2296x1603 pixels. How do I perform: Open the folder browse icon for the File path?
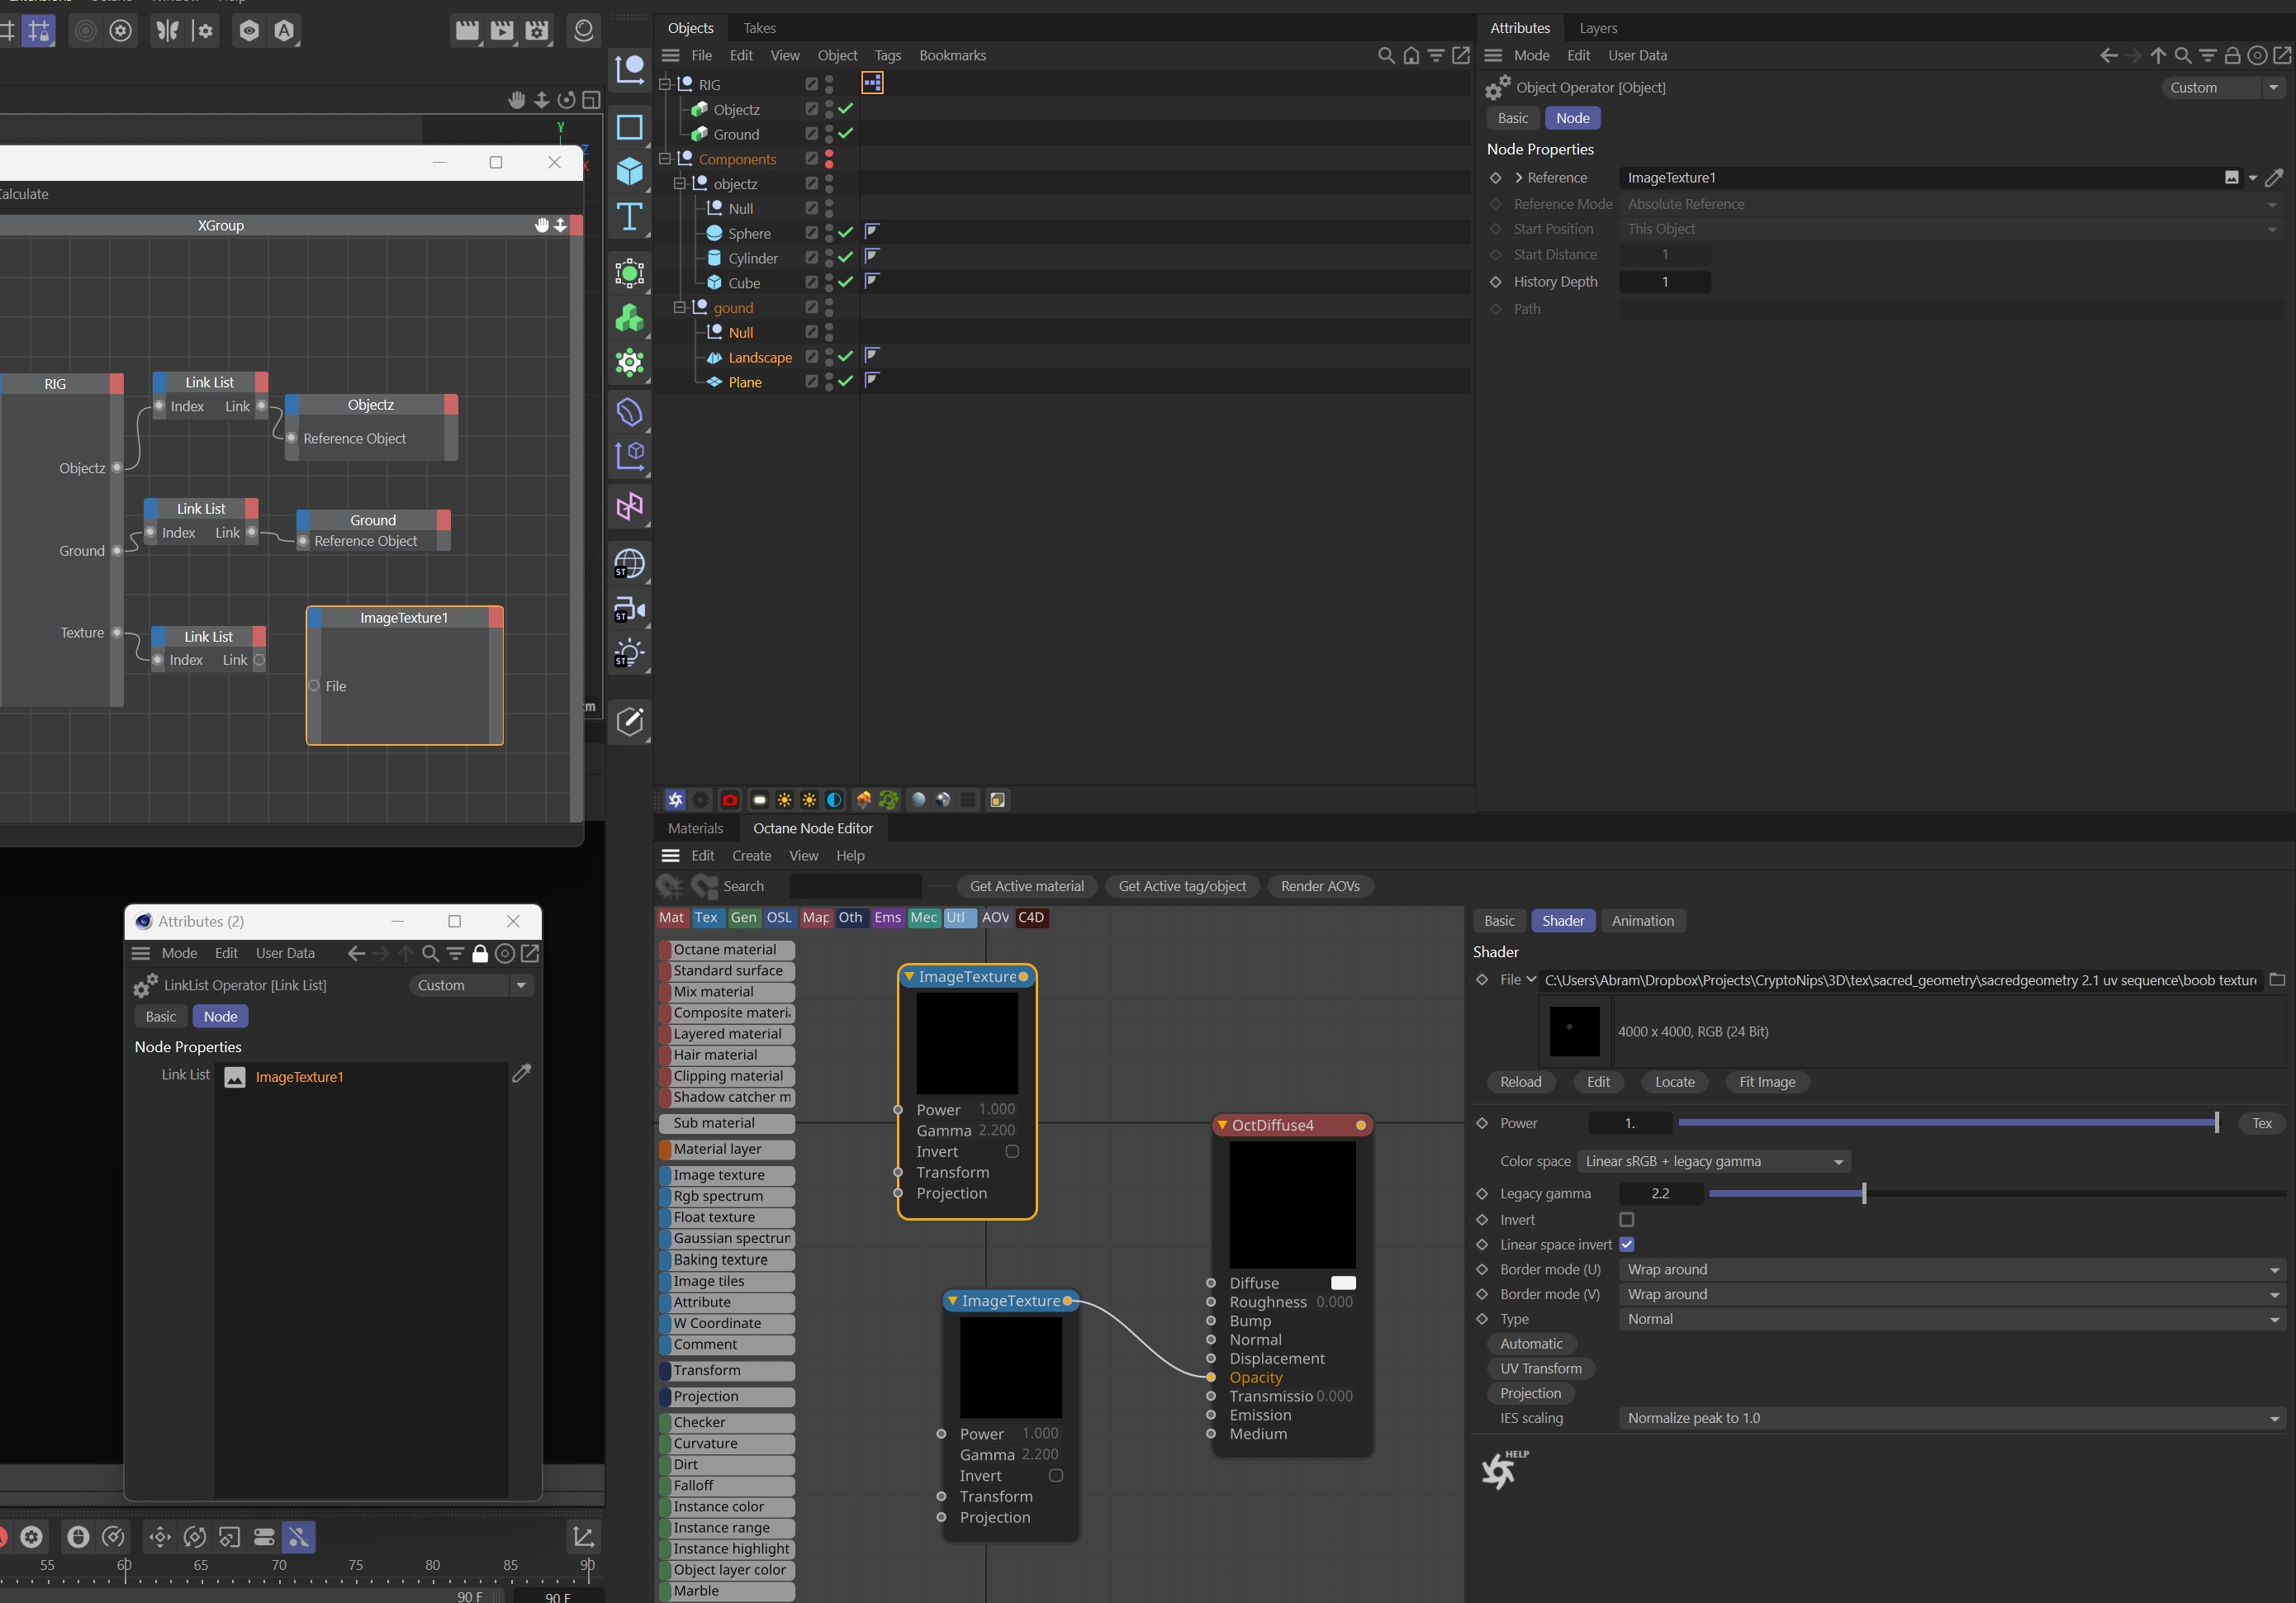pos(2277,980)
